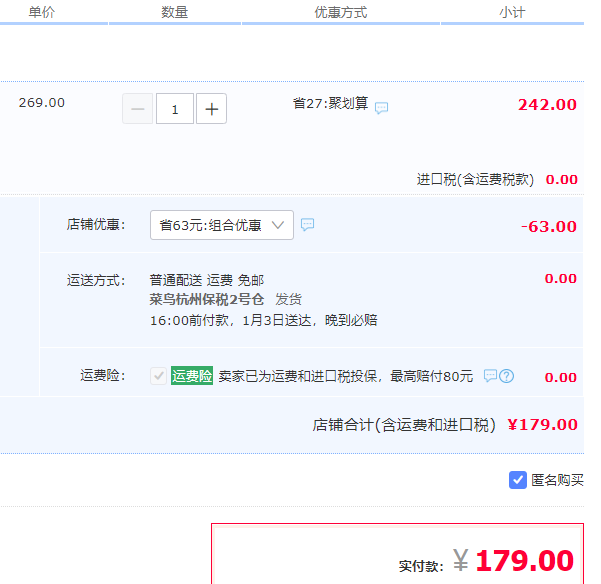Viewport: 601px width, 584px height.
Task: Toggle the 运费险 checkbox
Action: 158,376
